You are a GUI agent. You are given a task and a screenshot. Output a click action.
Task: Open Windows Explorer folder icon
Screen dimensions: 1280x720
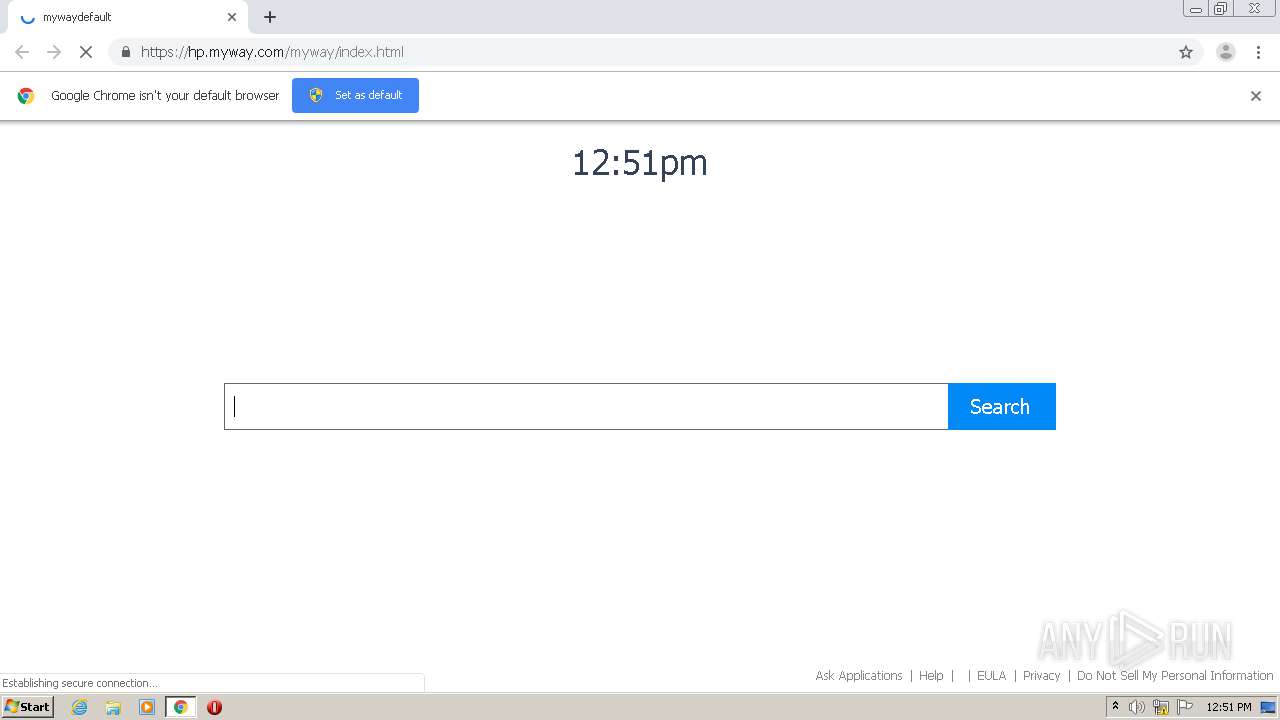point(113,707)
